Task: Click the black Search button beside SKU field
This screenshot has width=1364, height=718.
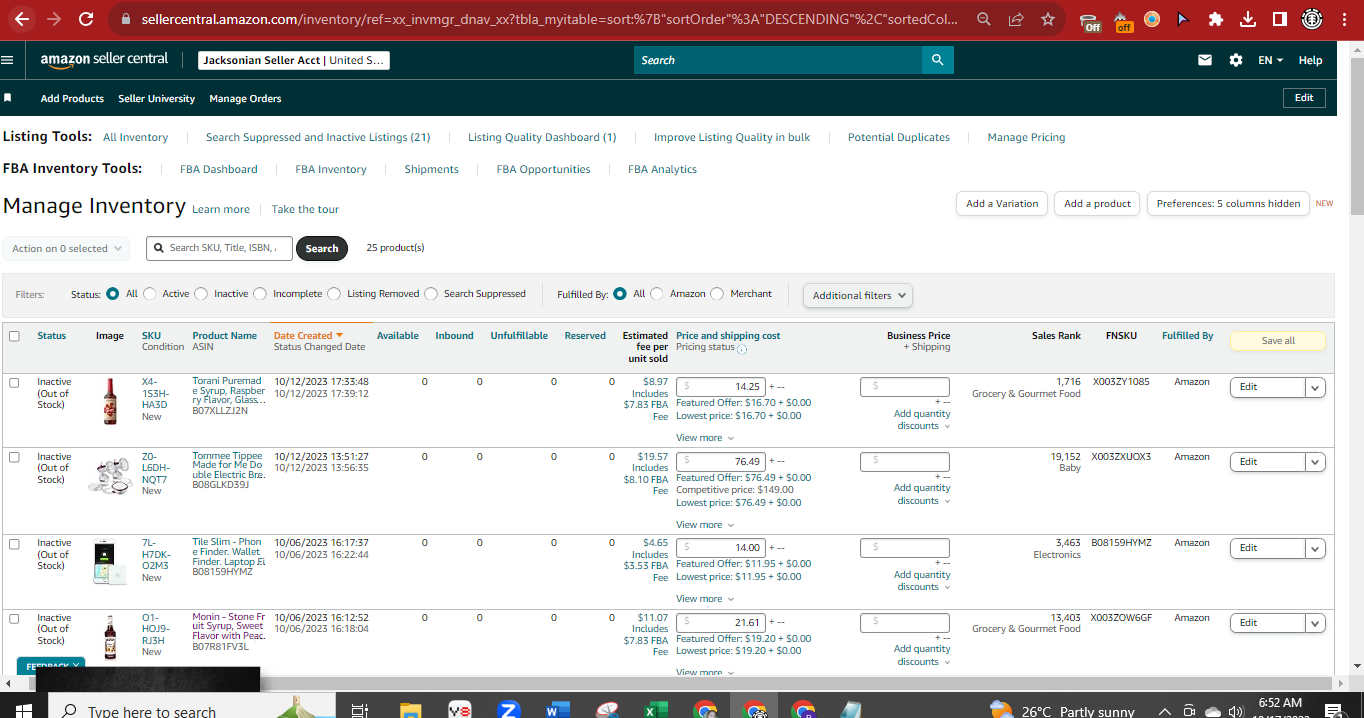Action: click(x=322, y=248)
